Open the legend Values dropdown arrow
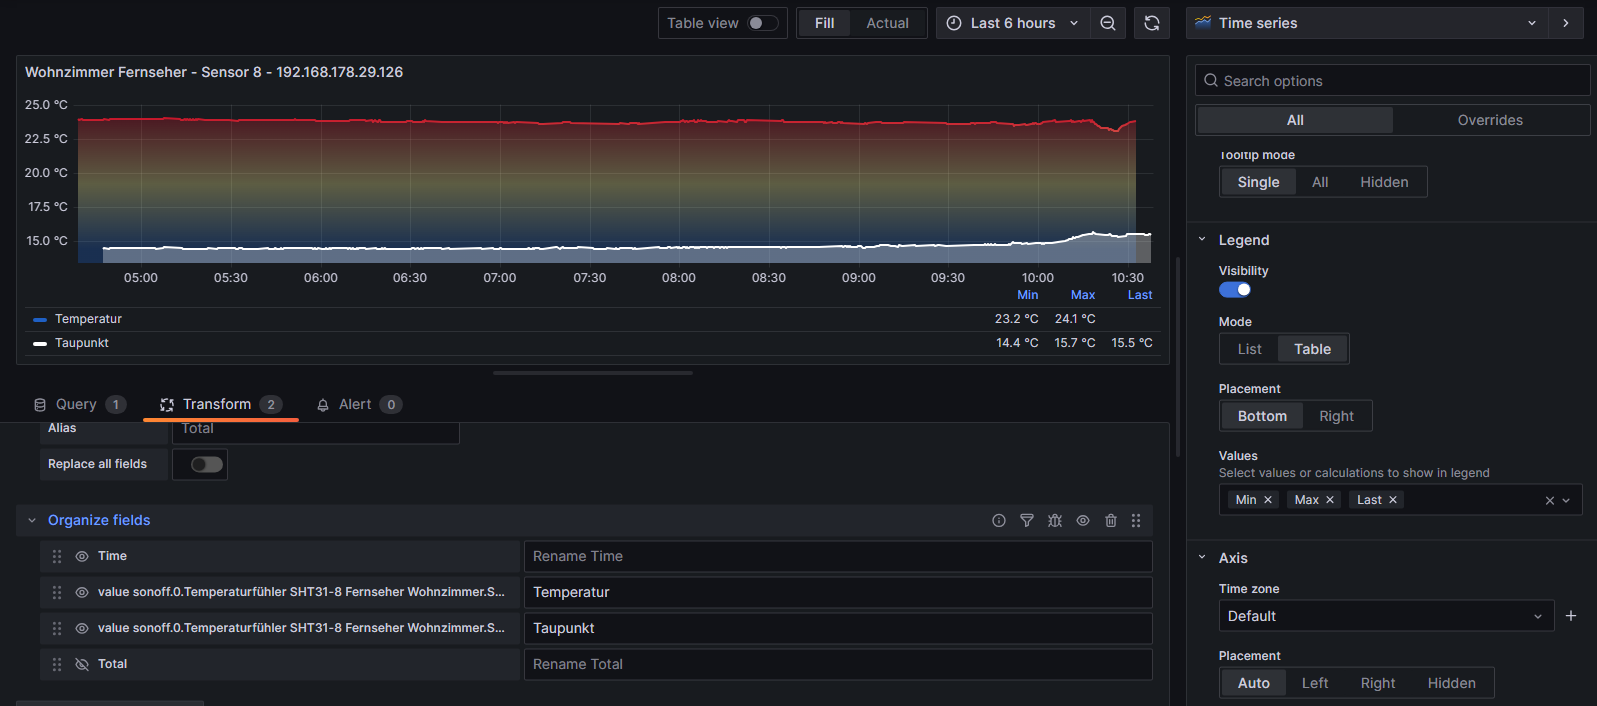Image resolution: width=1597 pixels, height=706 pixels. click(1566, 500)
